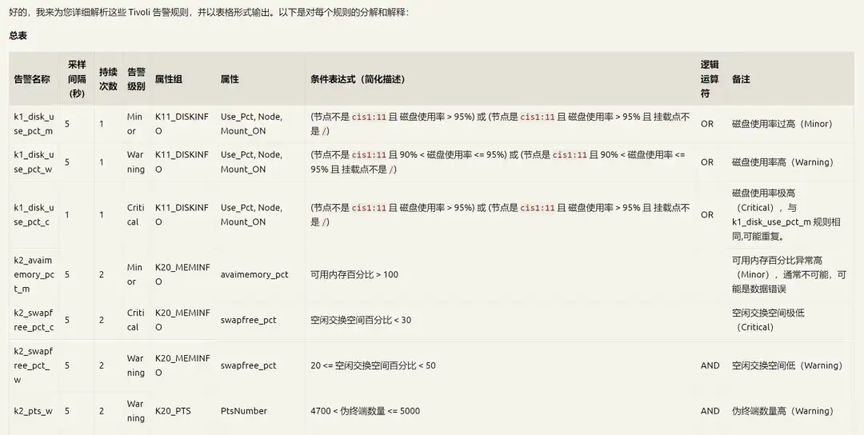864x435 pixels.
Task: Click the remark 可用内存百分比异常高（Minor）
Action: pyautogui.click(x=789, y=275)
